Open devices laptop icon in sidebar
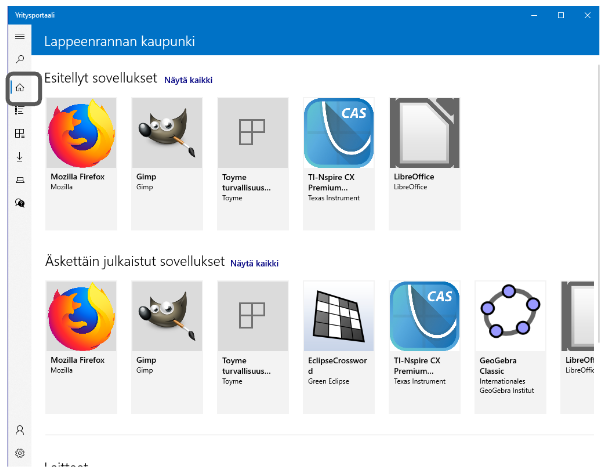Viewport: 604px width, 471px height. click(x=20, y=180)
